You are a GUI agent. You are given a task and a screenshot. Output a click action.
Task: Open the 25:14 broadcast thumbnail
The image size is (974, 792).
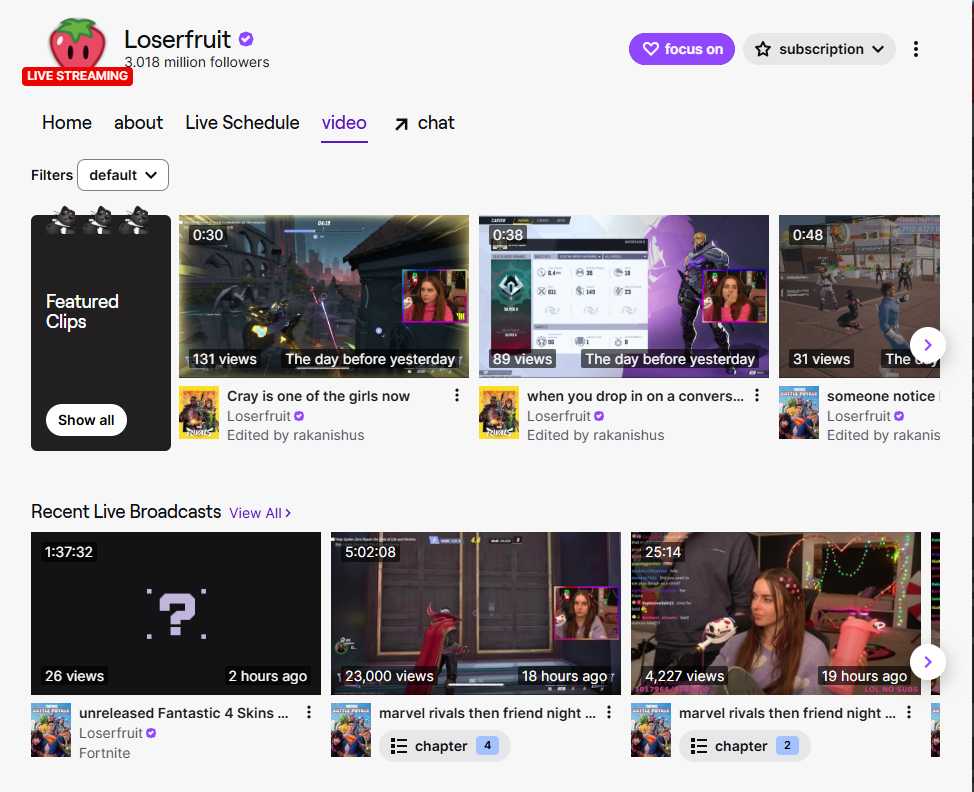(x=776, y=613)
